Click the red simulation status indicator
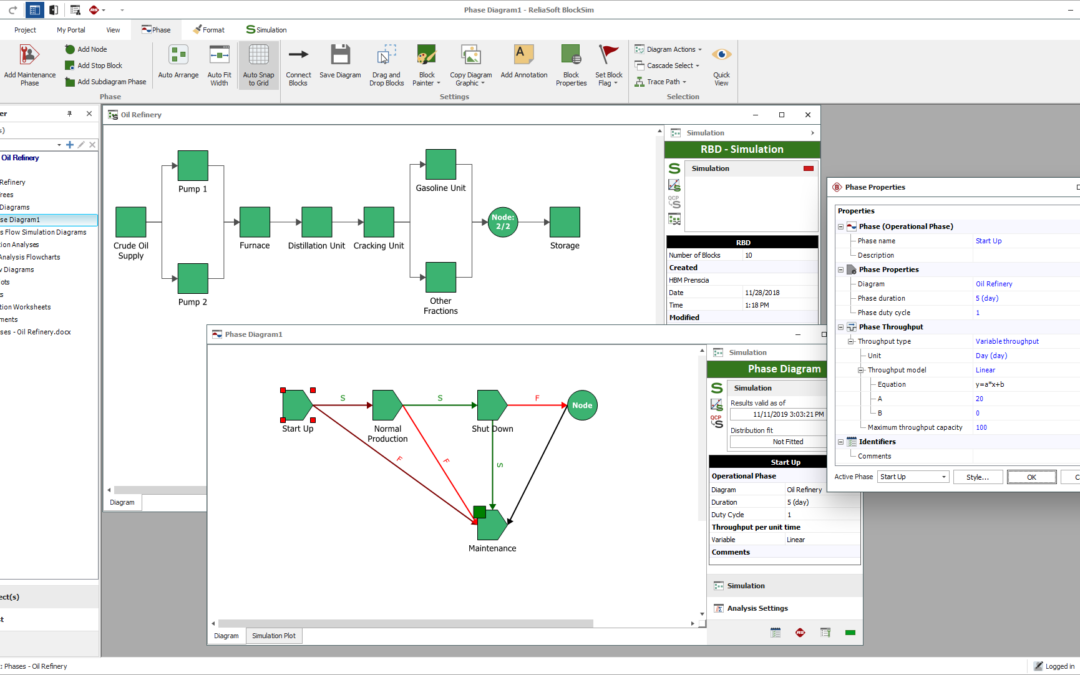Screen dimensions: 1080x675 click(x=809, y=168)
